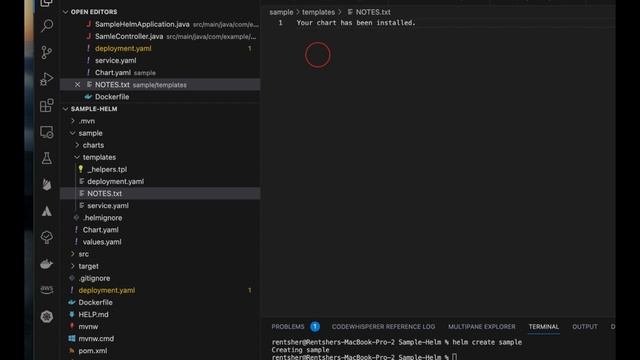Collapse the SAMPLE-HELM project section

(65, 109)
